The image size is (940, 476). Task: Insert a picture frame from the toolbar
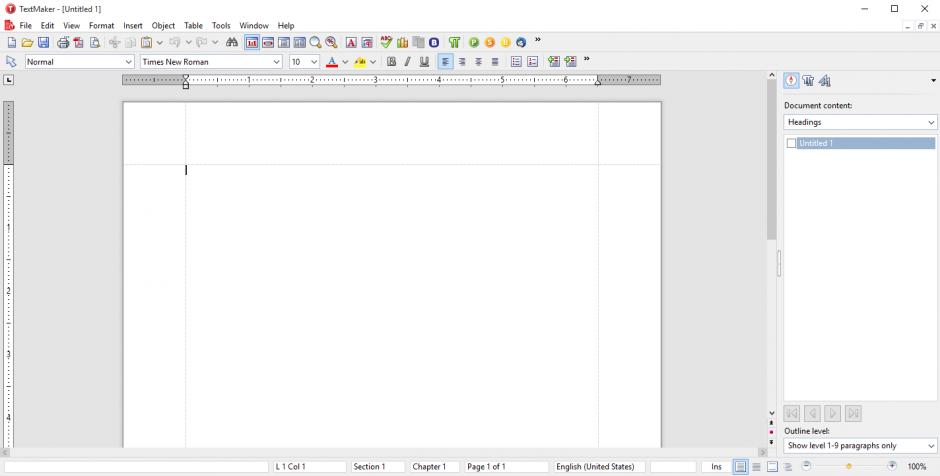point(367,43)
